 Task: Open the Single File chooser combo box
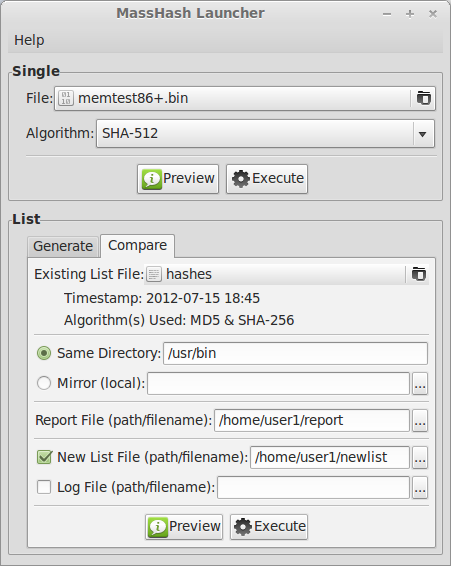[x=245, y=98]
